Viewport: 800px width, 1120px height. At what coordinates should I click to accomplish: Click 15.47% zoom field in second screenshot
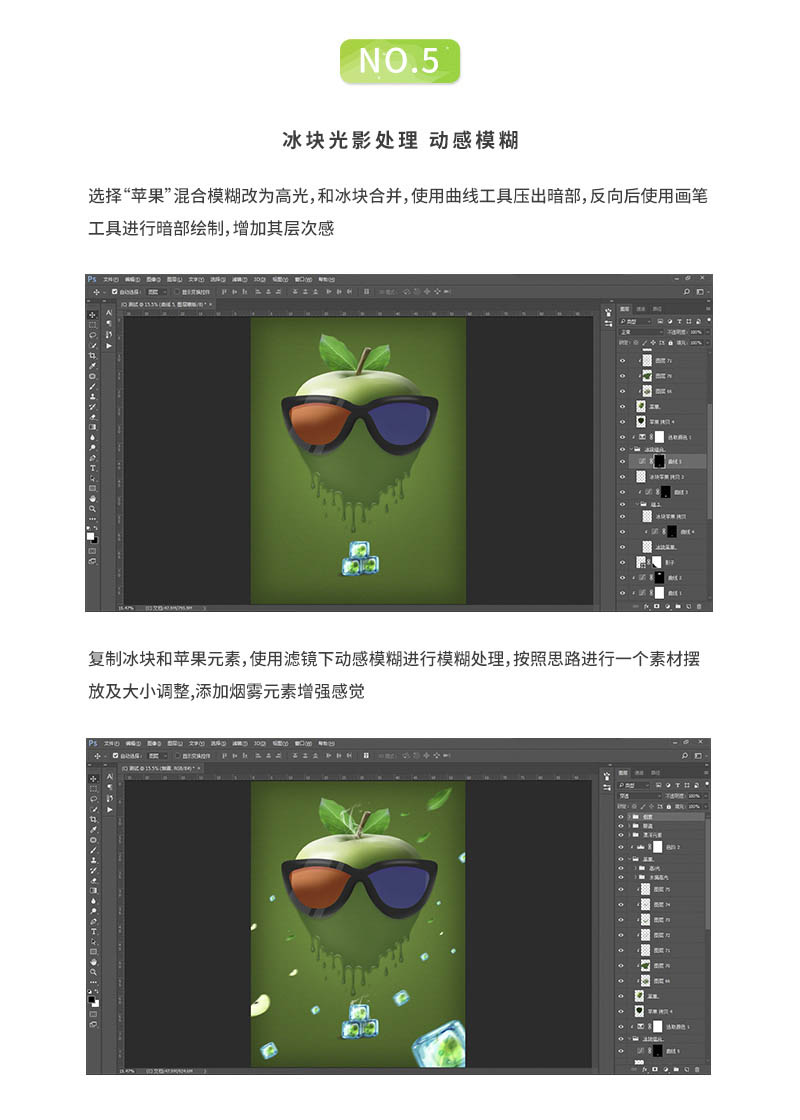tap(126, 1071)
